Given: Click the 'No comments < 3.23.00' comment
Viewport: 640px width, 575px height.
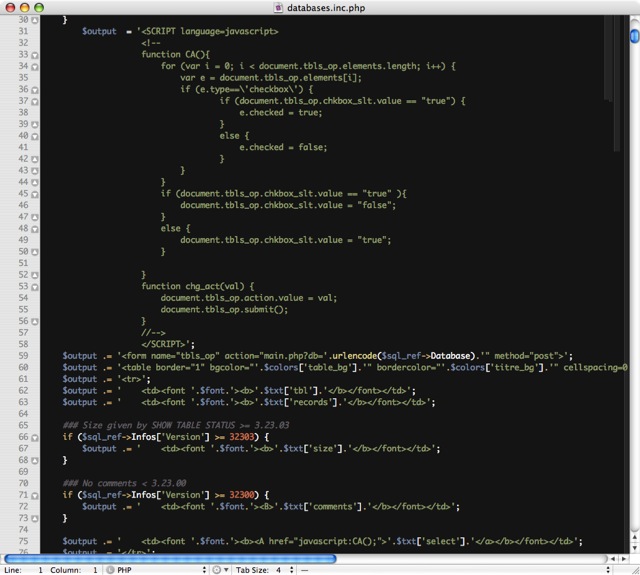Looking at the screenshot, I should click(x=124, y=483).
